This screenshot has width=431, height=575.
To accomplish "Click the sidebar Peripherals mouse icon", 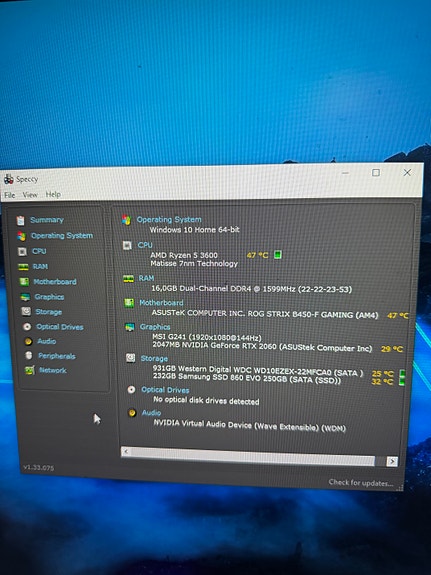I will point(29,355).
